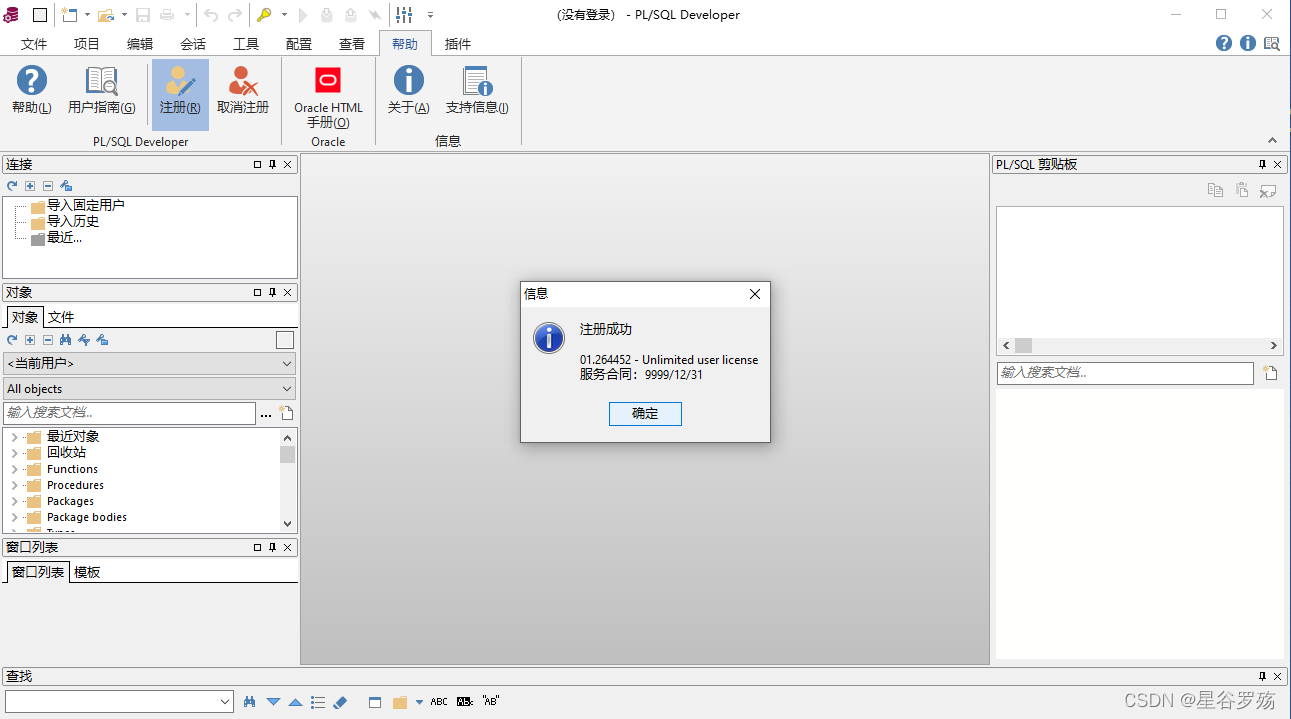
Task: Click the folder icon in Find (查找) bar
Action: (400, 702)
